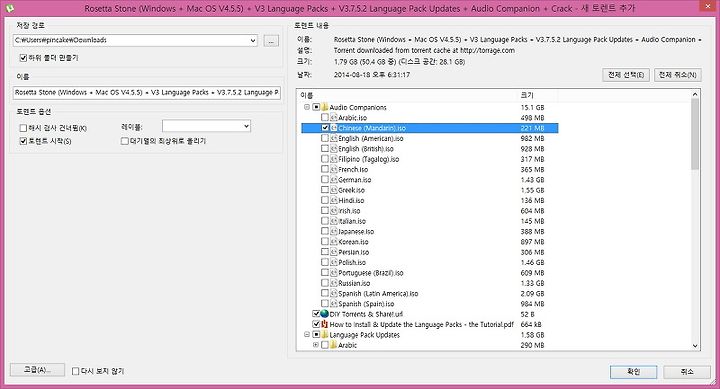Click the 확인 OK button

633,372
